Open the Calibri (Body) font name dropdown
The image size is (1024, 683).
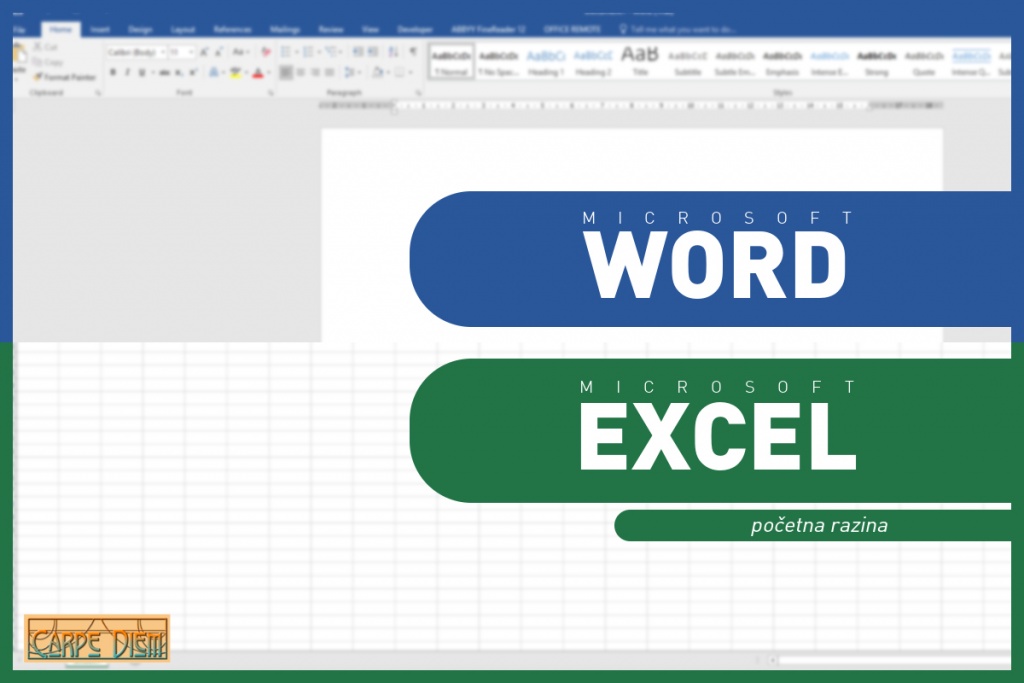click(x=134, y=52)
